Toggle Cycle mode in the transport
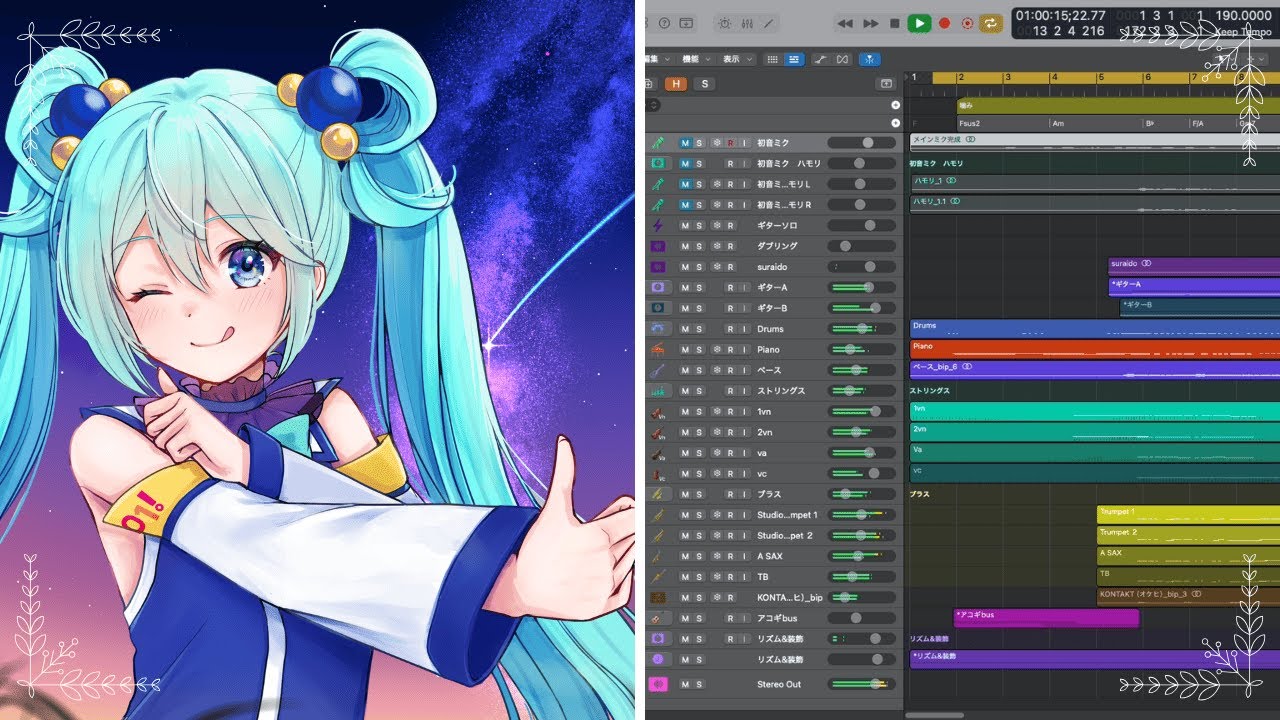The image size is (1280, 720). pyautogui.click(x=991, y=23)
